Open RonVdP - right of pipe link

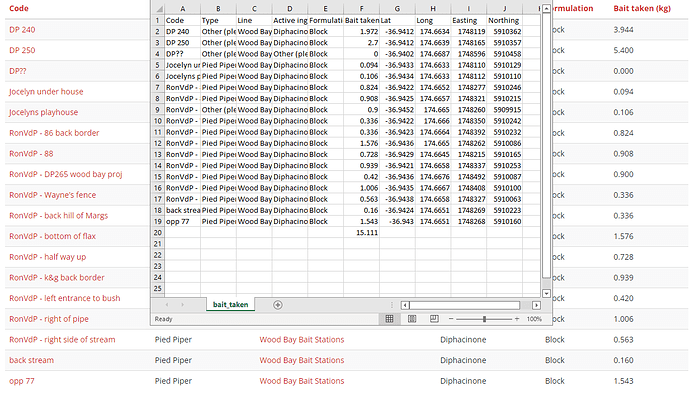(49, 319)
